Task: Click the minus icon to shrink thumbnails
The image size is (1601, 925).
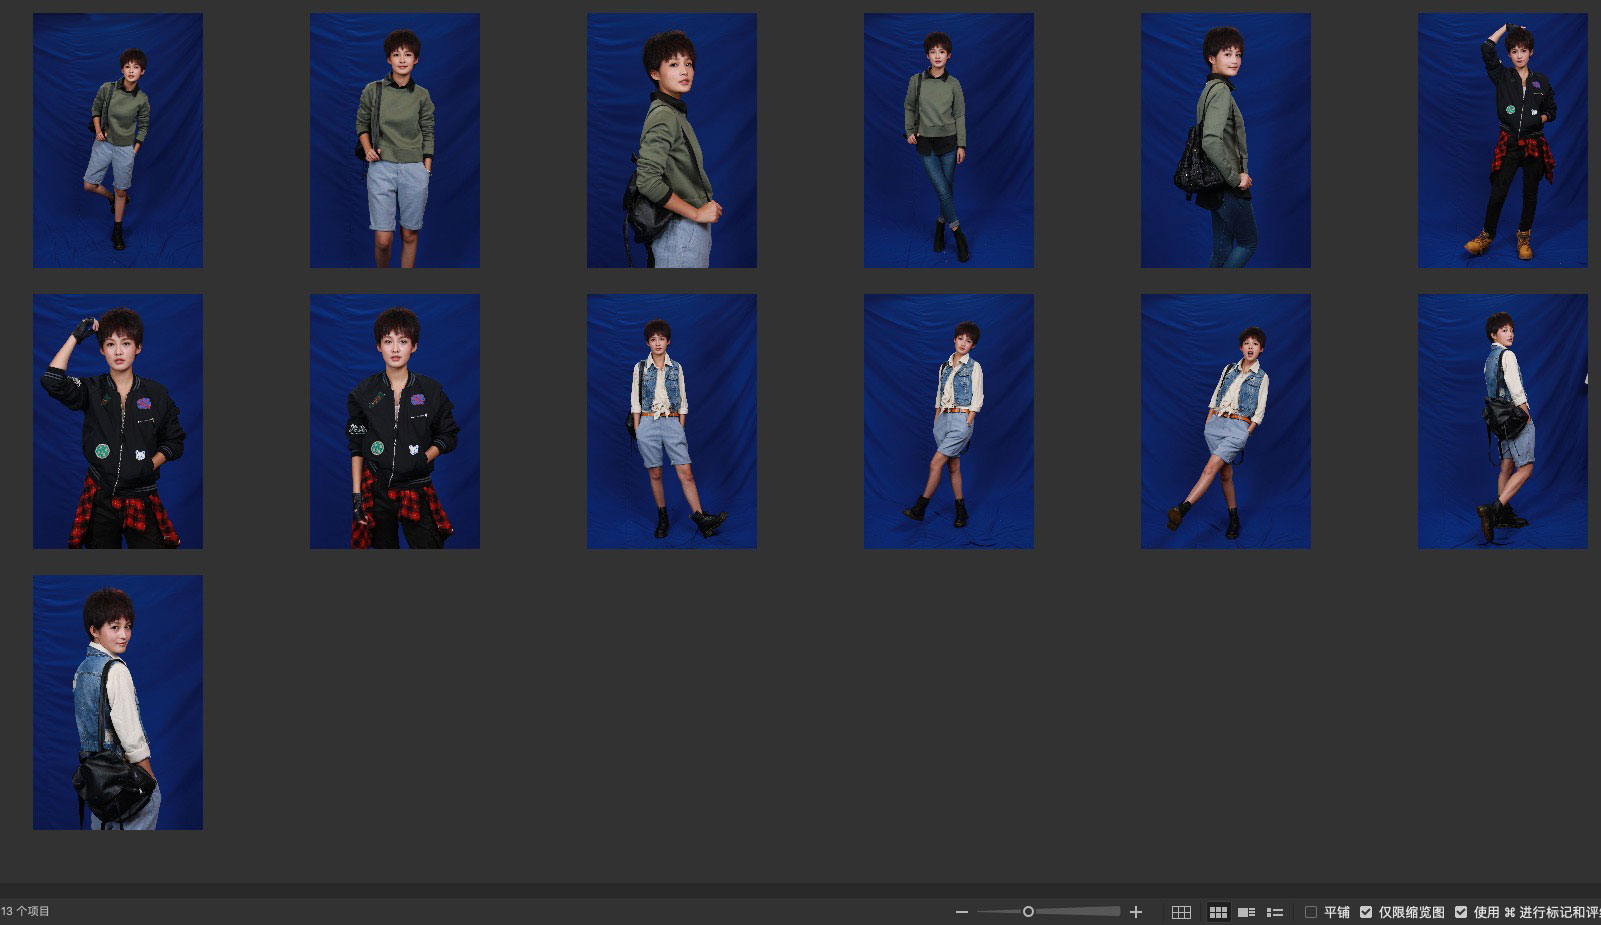Action: click(961, 912)
